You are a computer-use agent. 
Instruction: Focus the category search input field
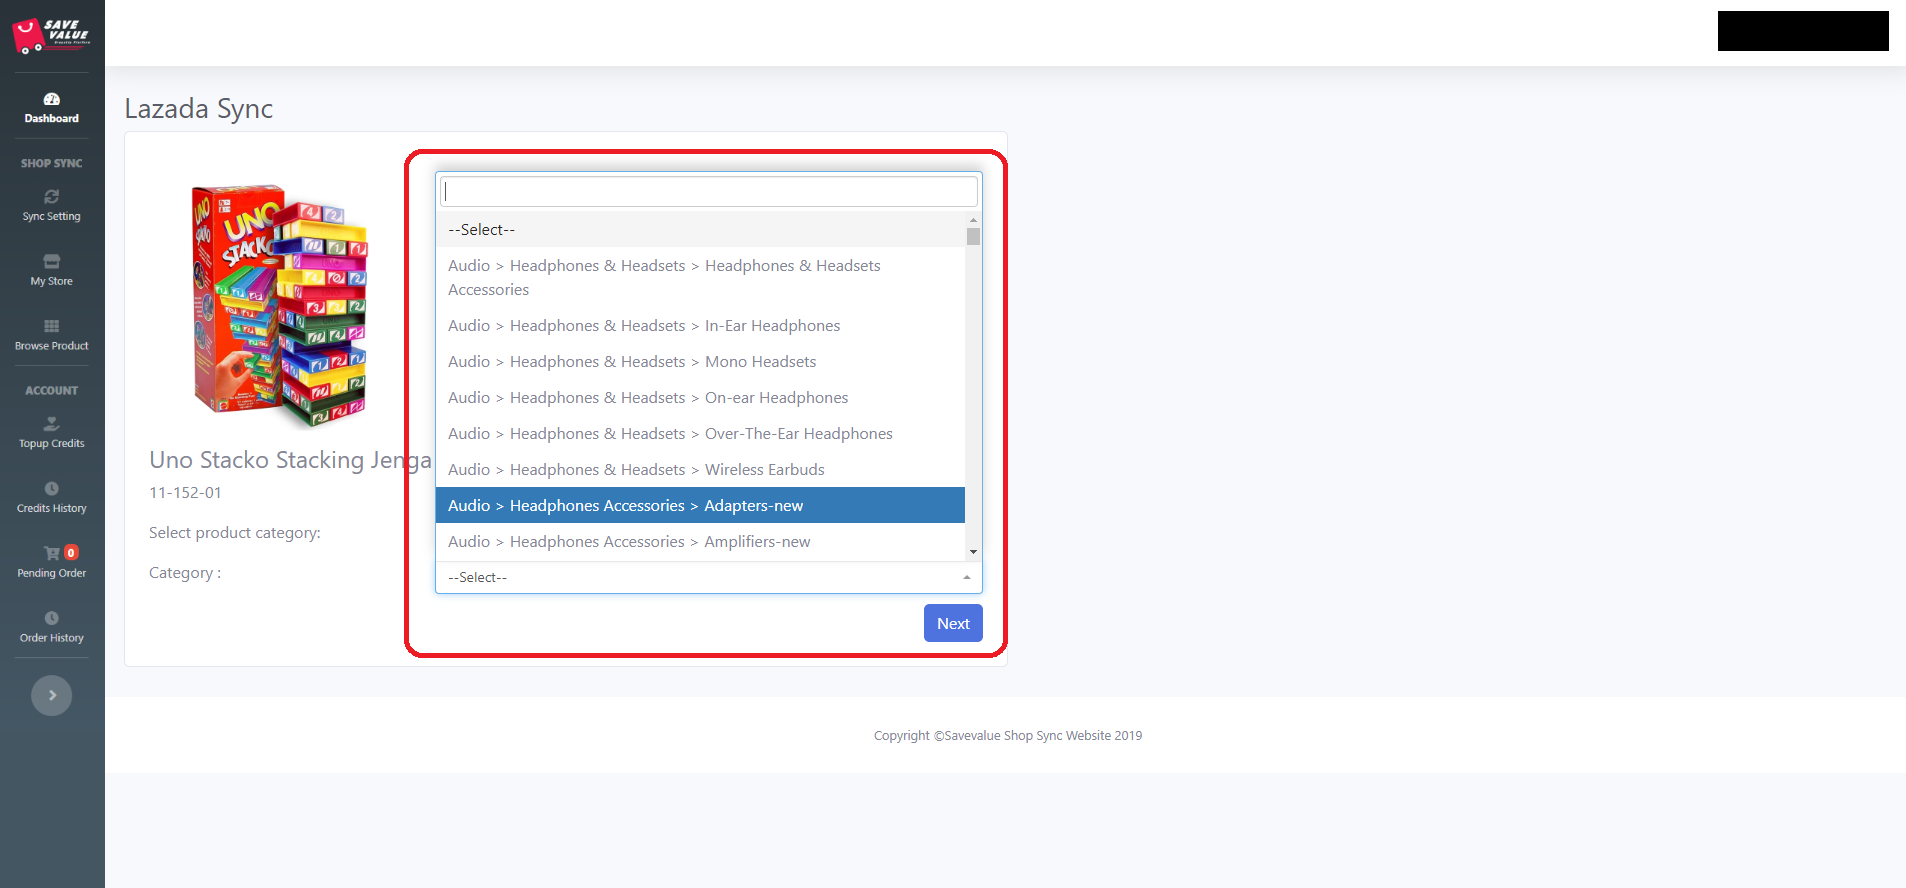pyautogui.click(x=709, y=192)
